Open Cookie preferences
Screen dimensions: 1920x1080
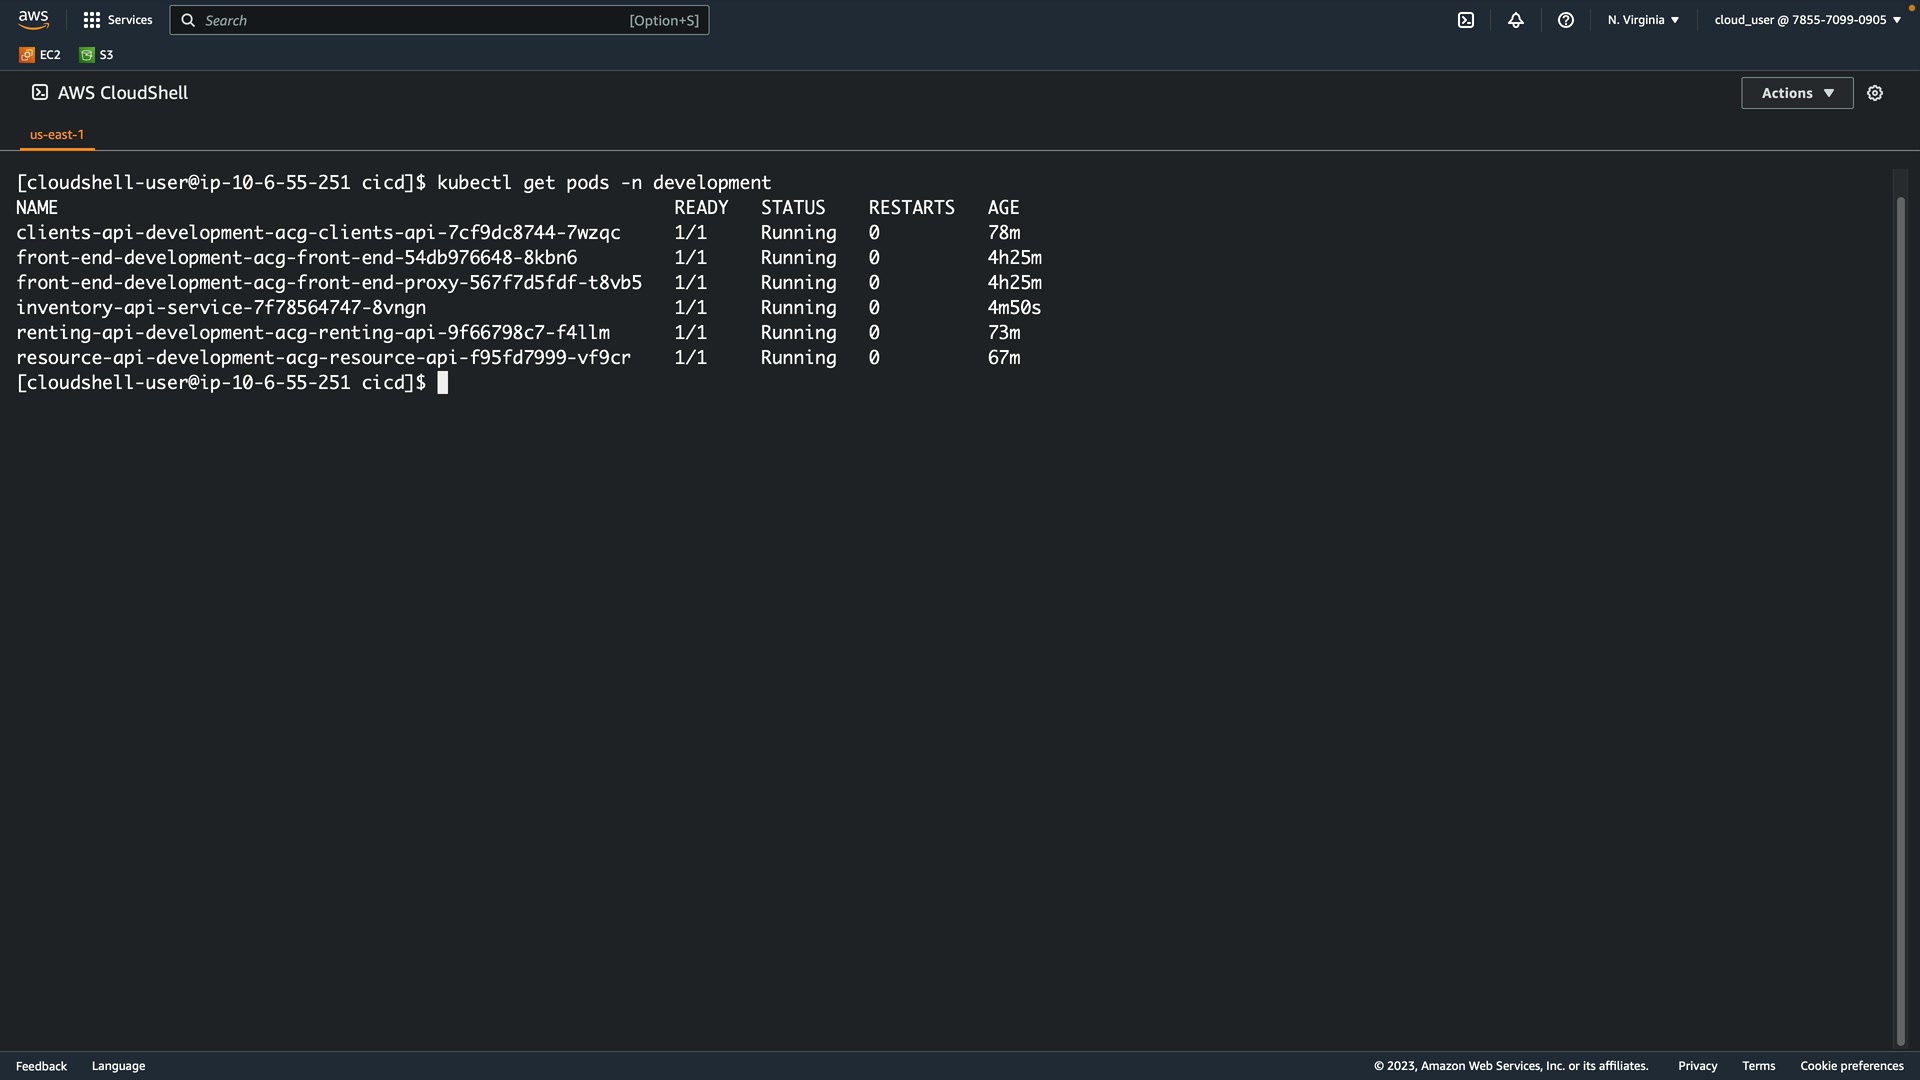[1851, 1066]
